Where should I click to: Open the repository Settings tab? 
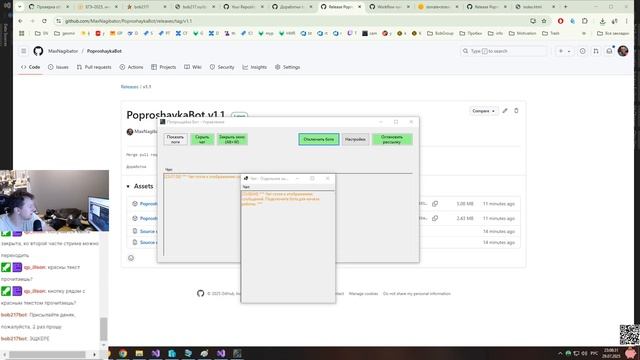288,67
